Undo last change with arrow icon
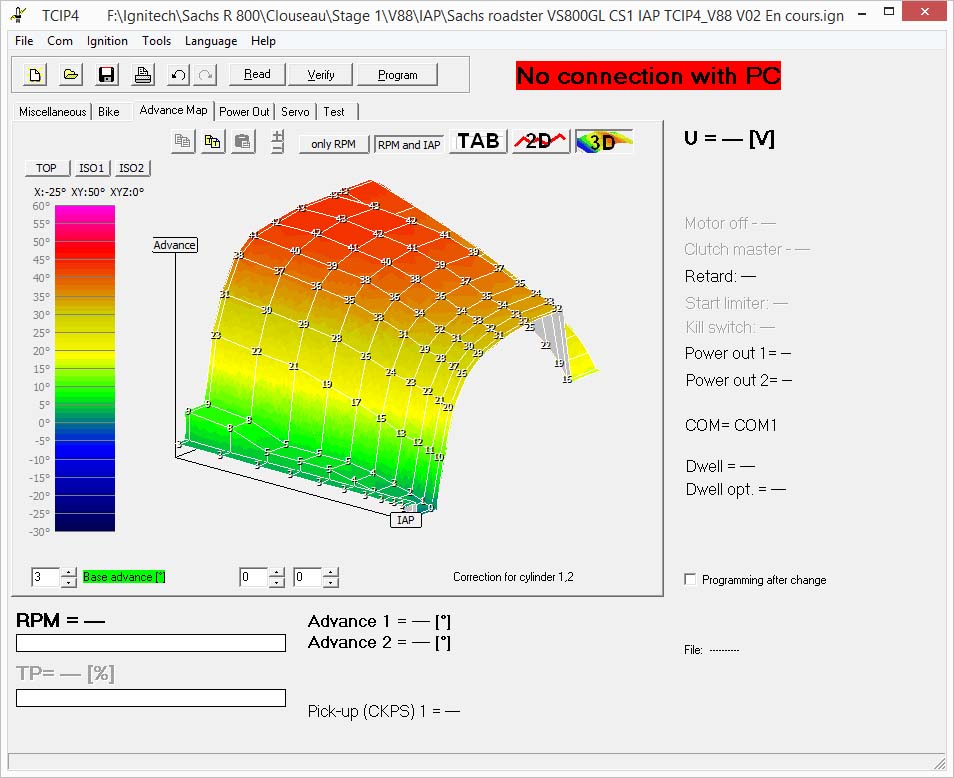This screenshot has height=778, width=954. [x=178, y=75]
